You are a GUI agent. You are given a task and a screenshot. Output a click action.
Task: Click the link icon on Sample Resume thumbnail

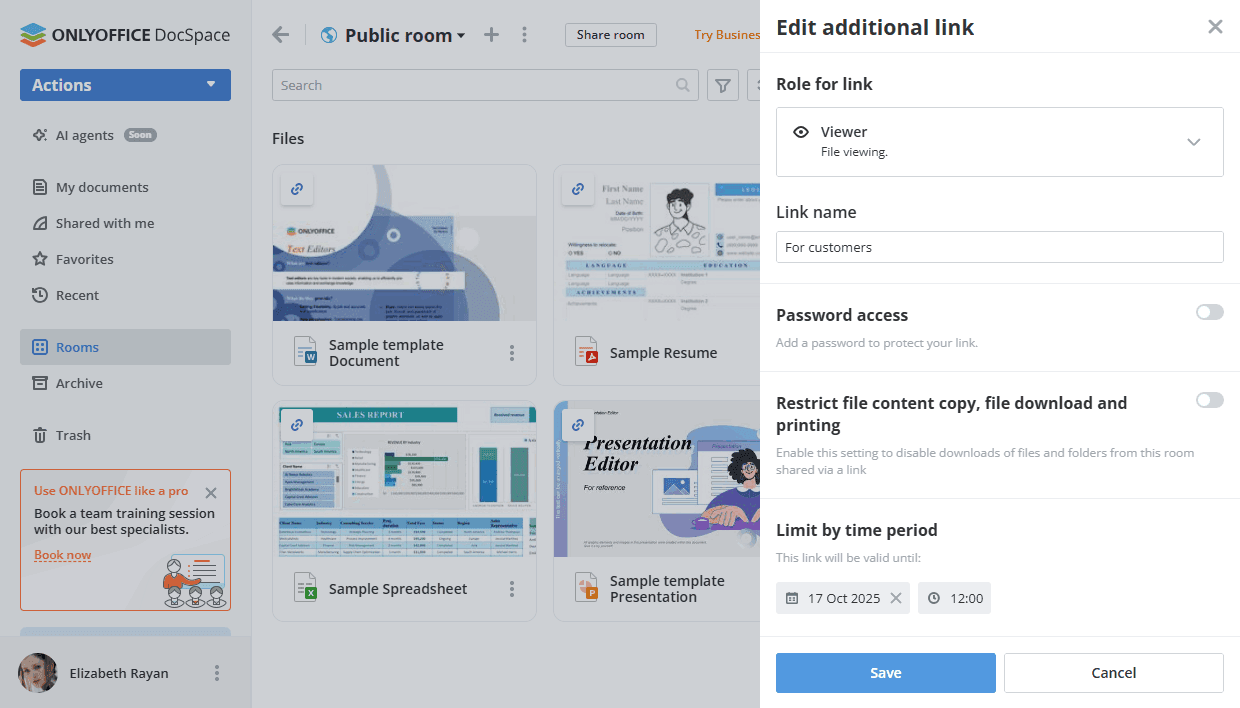tap(577, 188)
